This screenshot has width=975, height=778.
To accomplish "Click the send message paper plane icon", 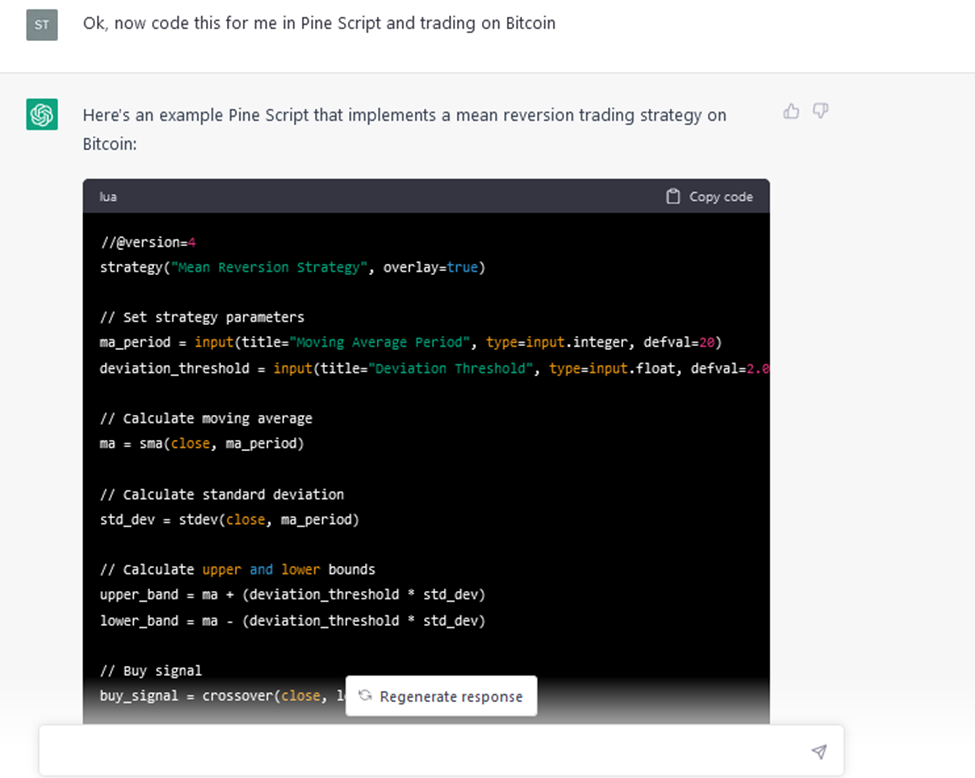I will click(820, 752).
